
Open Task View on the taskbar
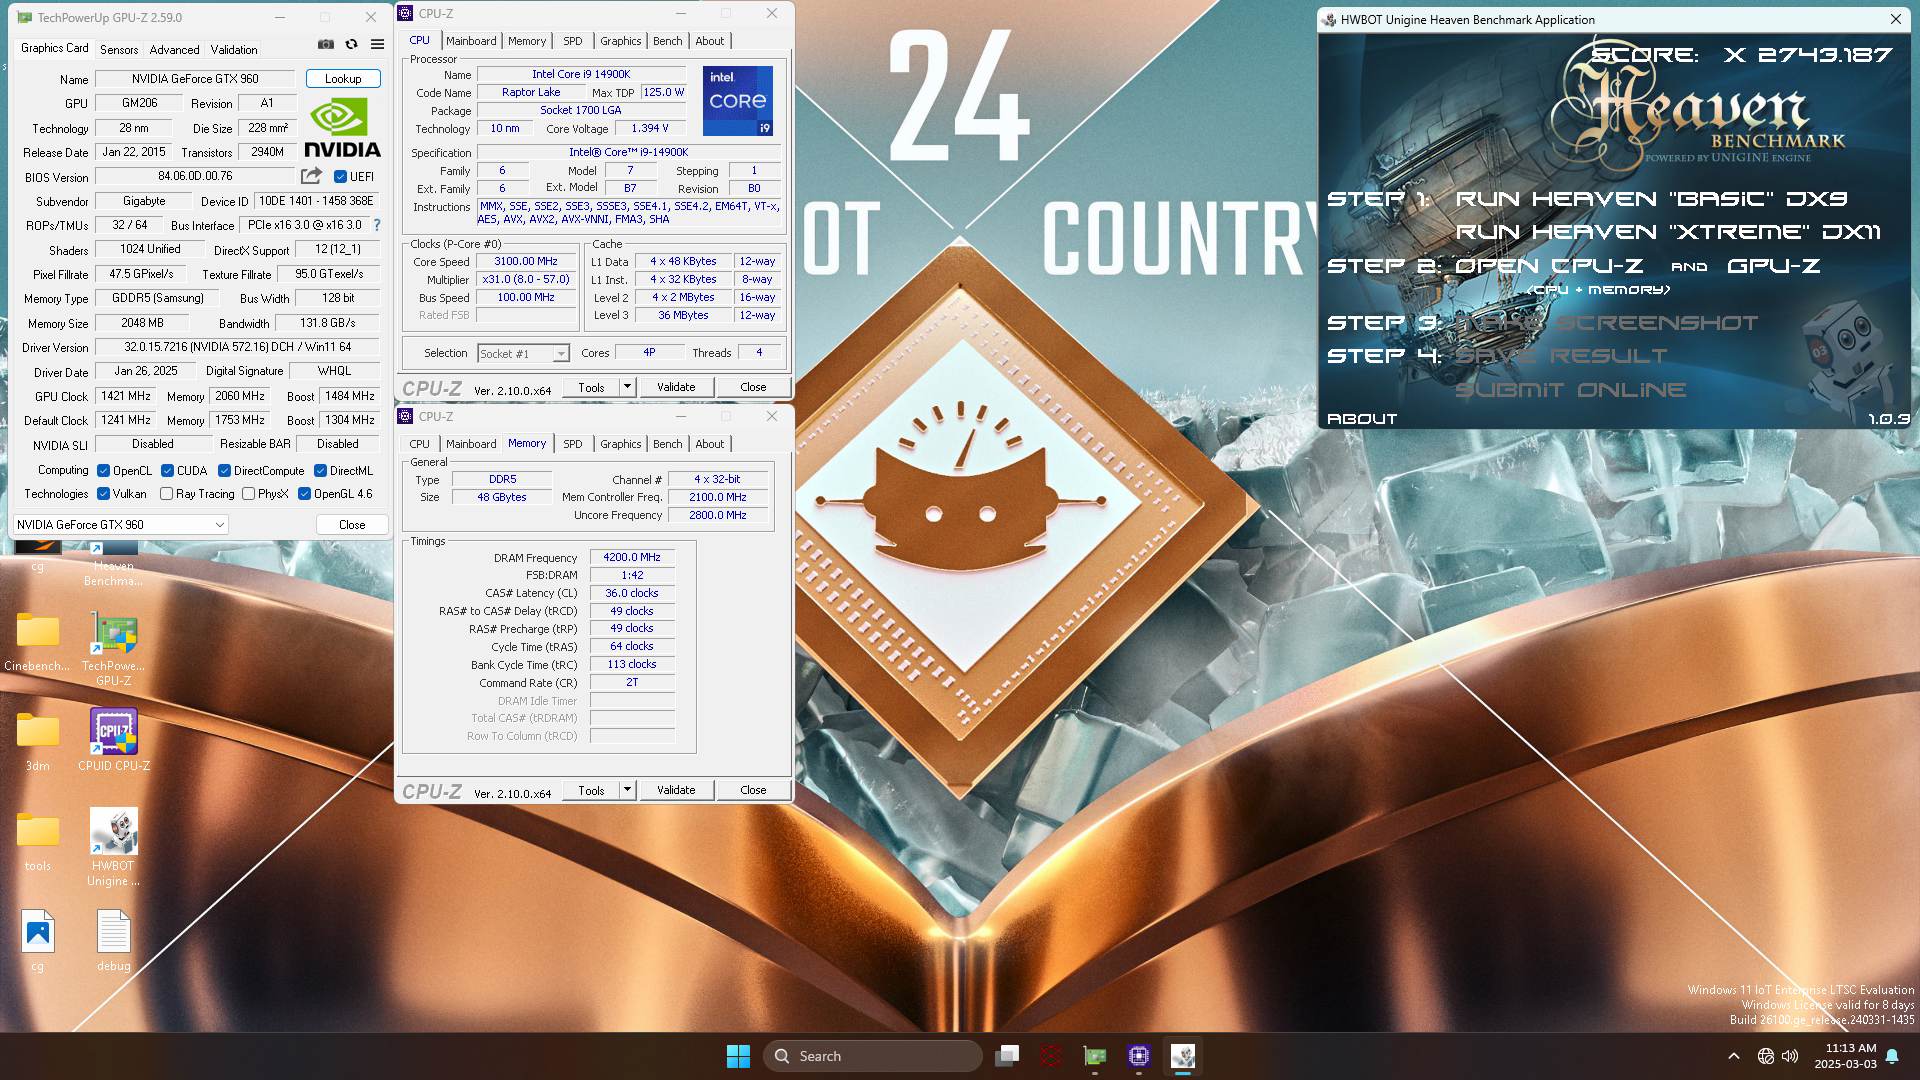pos(1007,1056)
